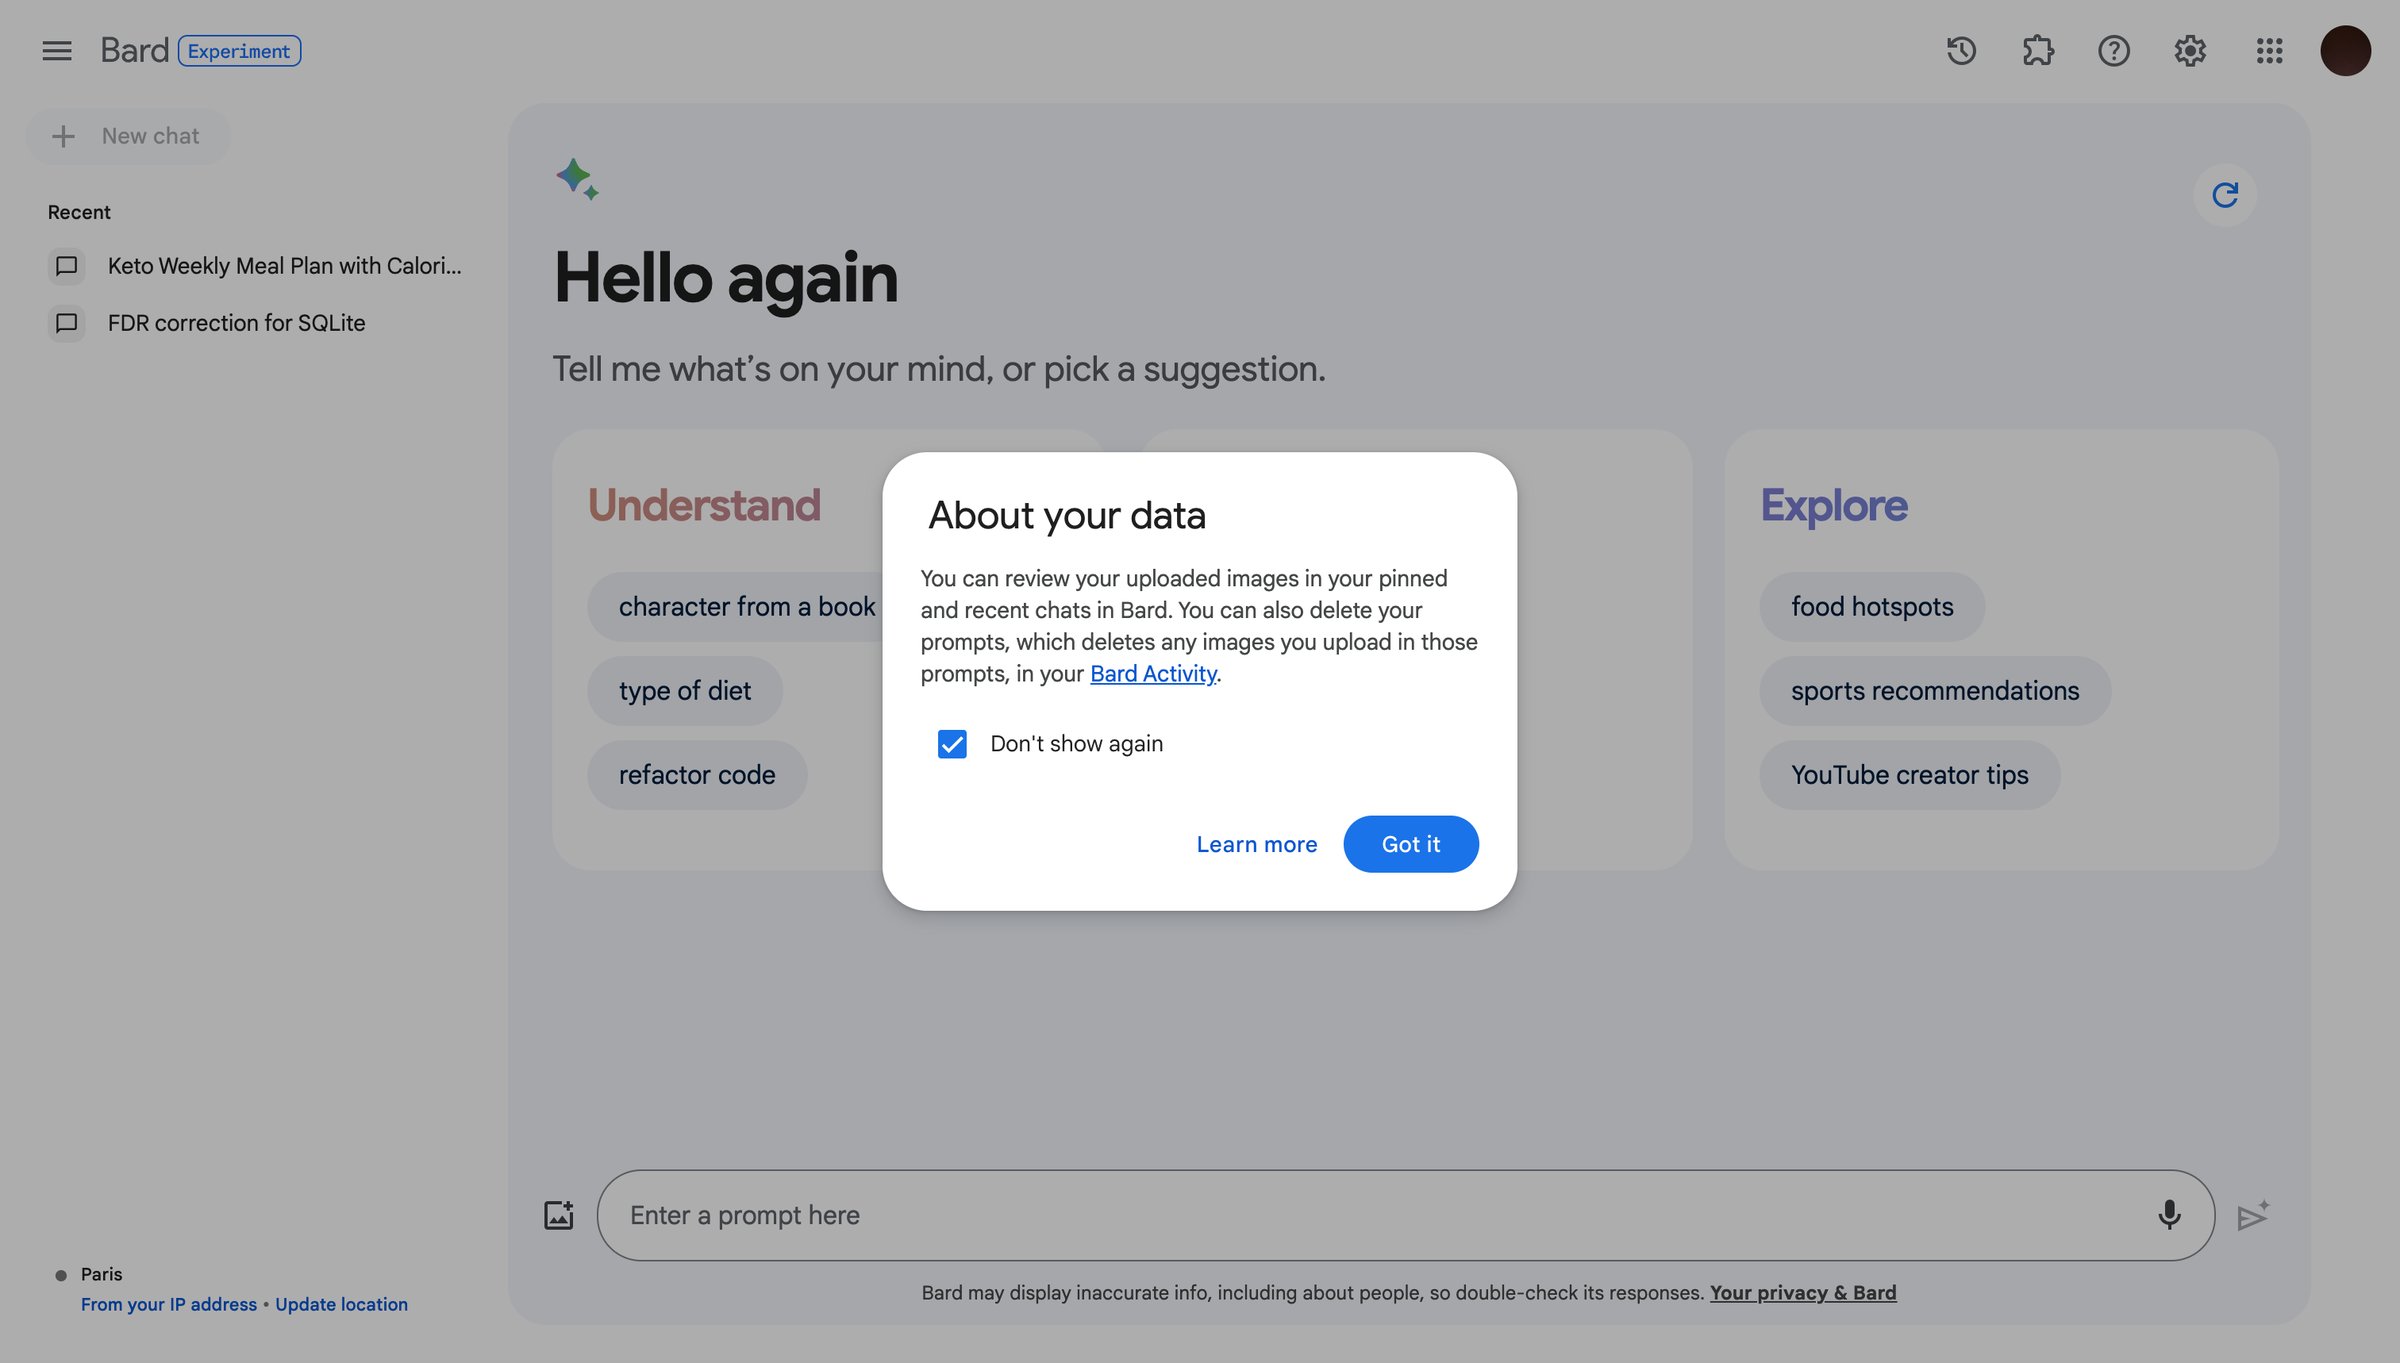The image size is (2400, 1363).
Task: Open the account profile avatar
Action: (x=2345, y=50)
